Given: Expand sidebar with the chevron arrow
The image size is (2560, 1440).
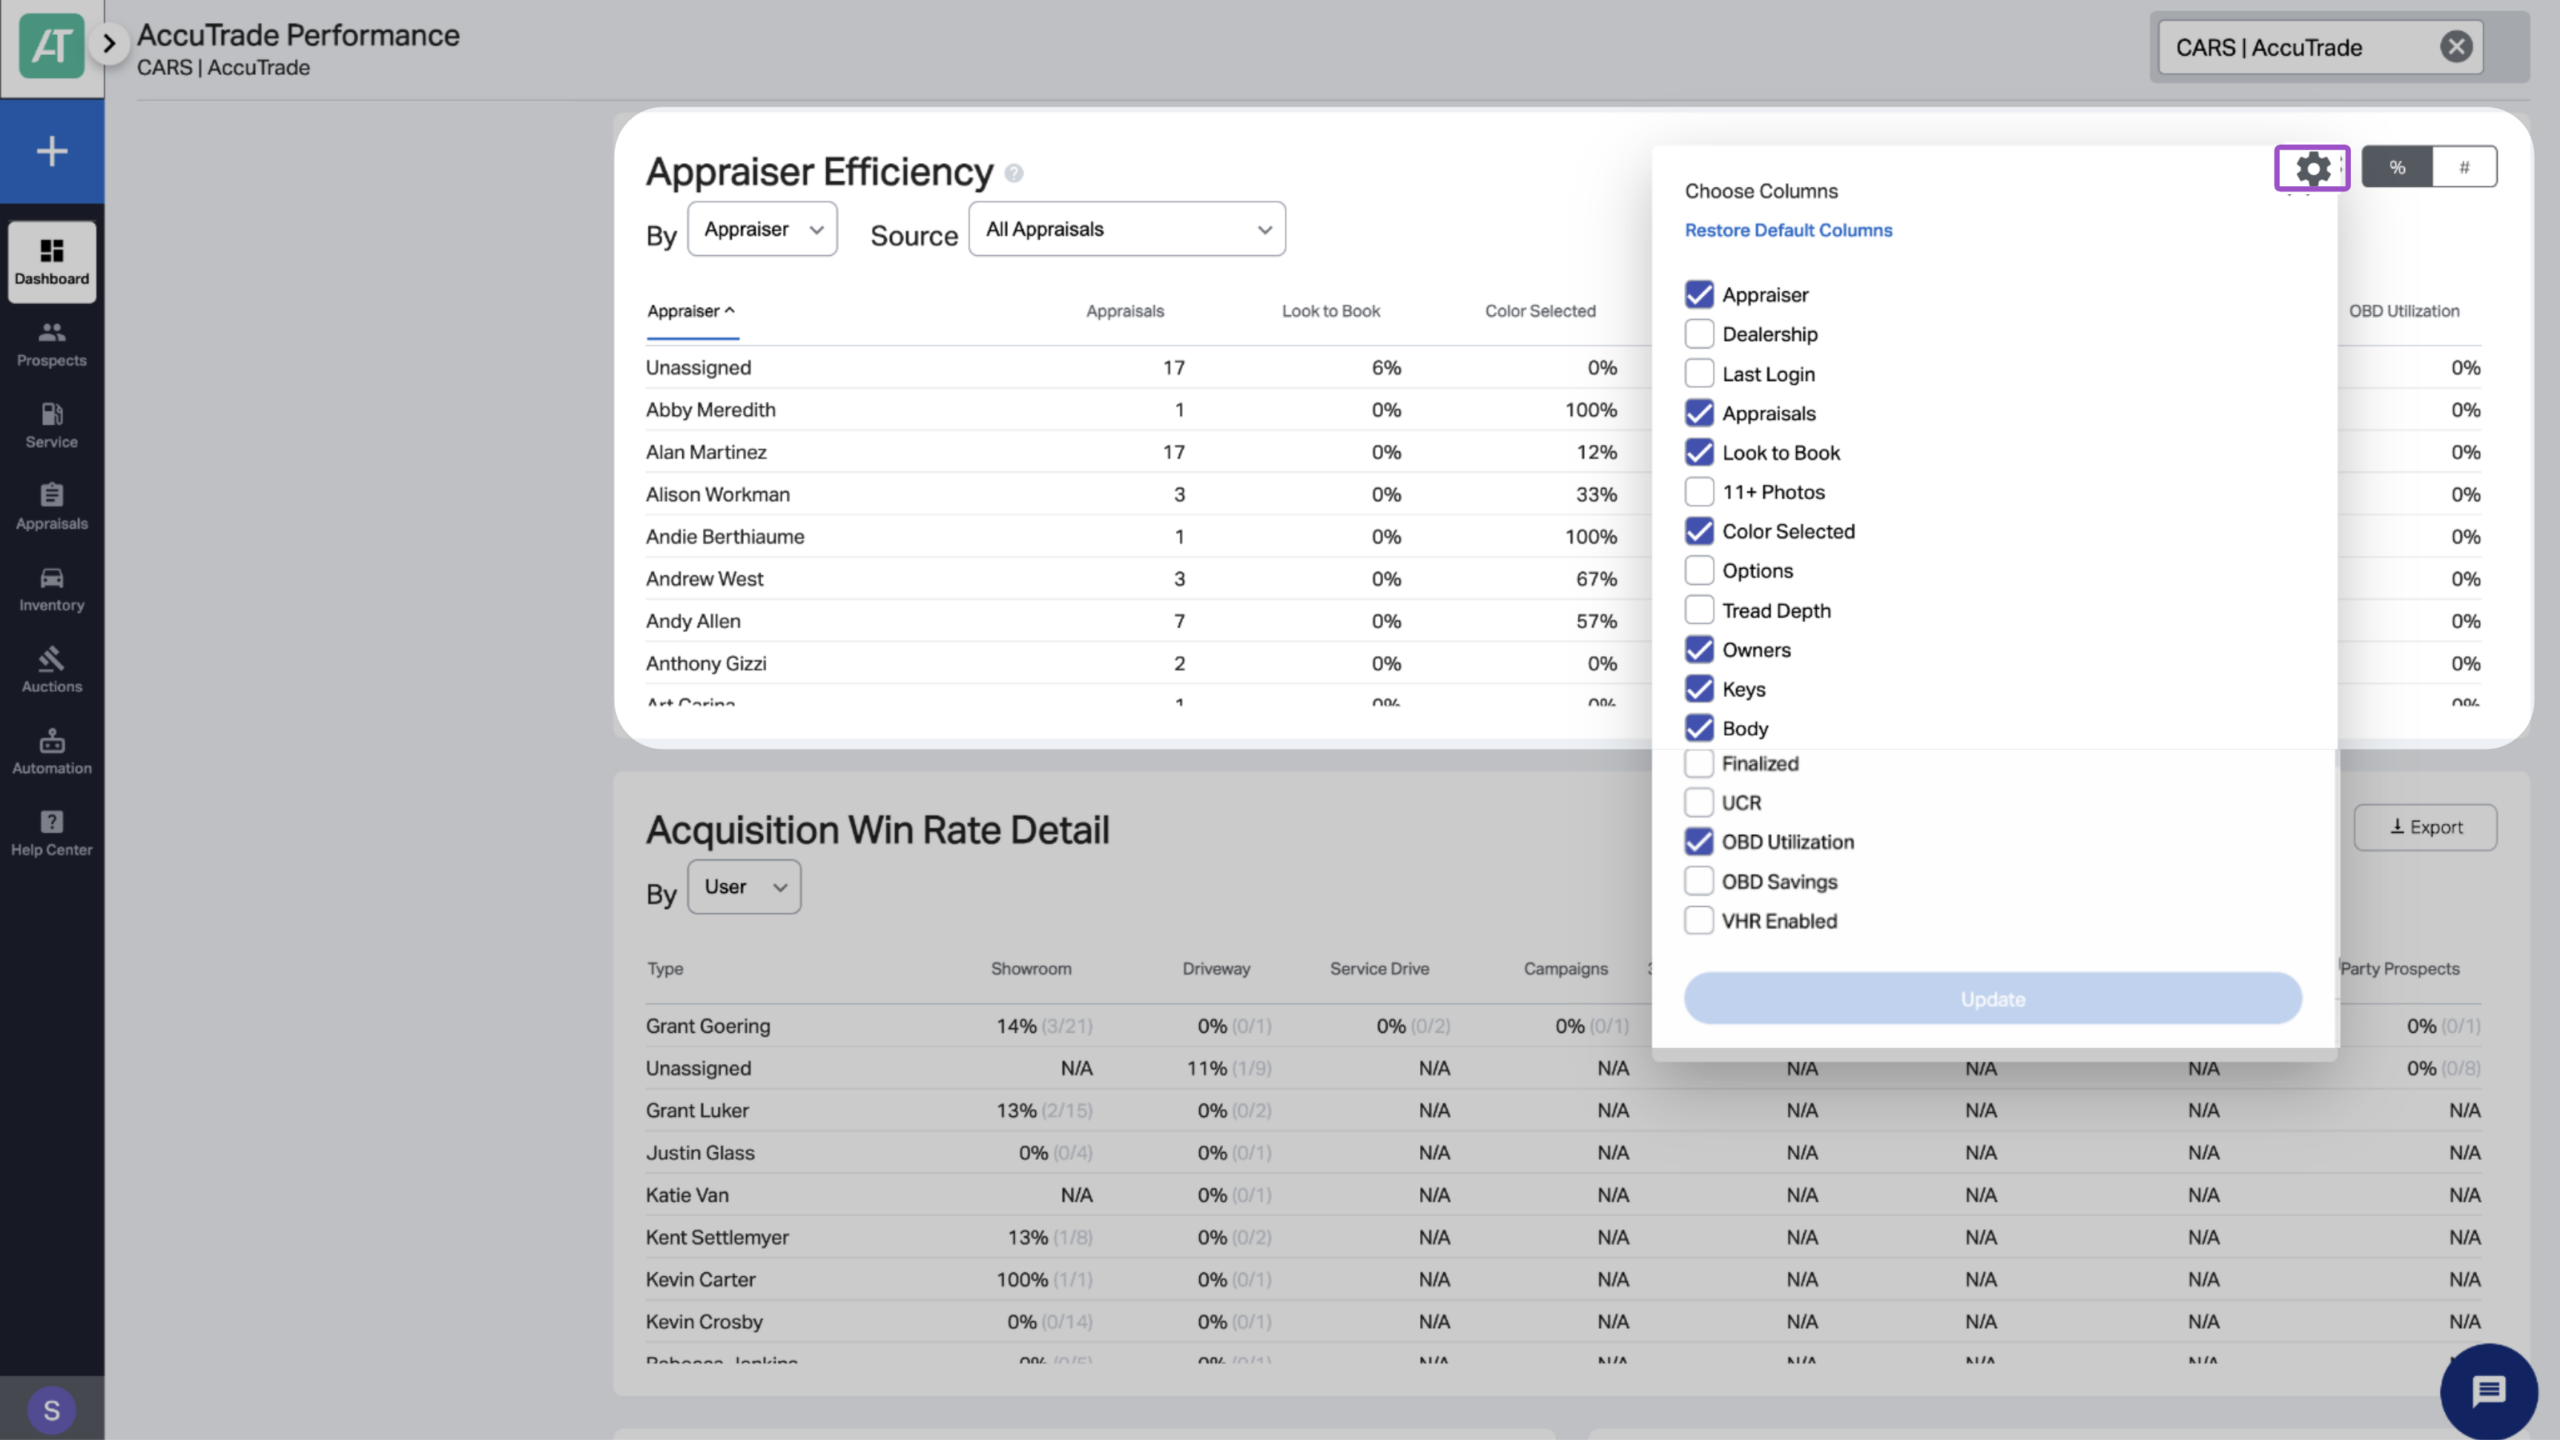Looking at the screenshot, I should [x=109, y=44].
